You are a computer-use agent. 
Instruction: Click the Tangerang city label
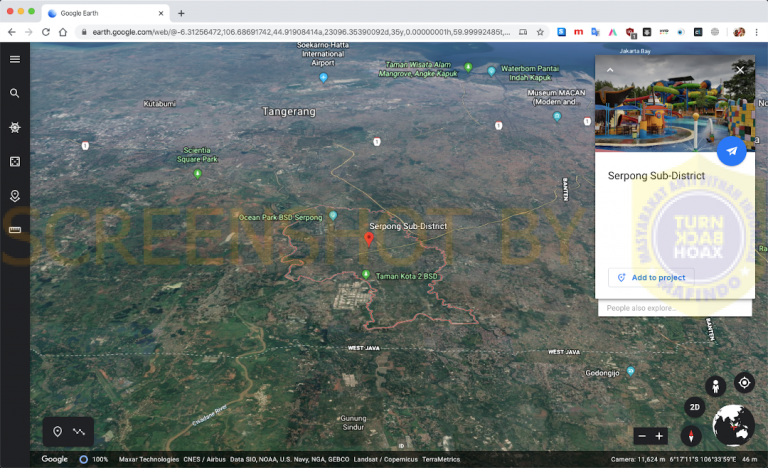[x=289, y=112]
